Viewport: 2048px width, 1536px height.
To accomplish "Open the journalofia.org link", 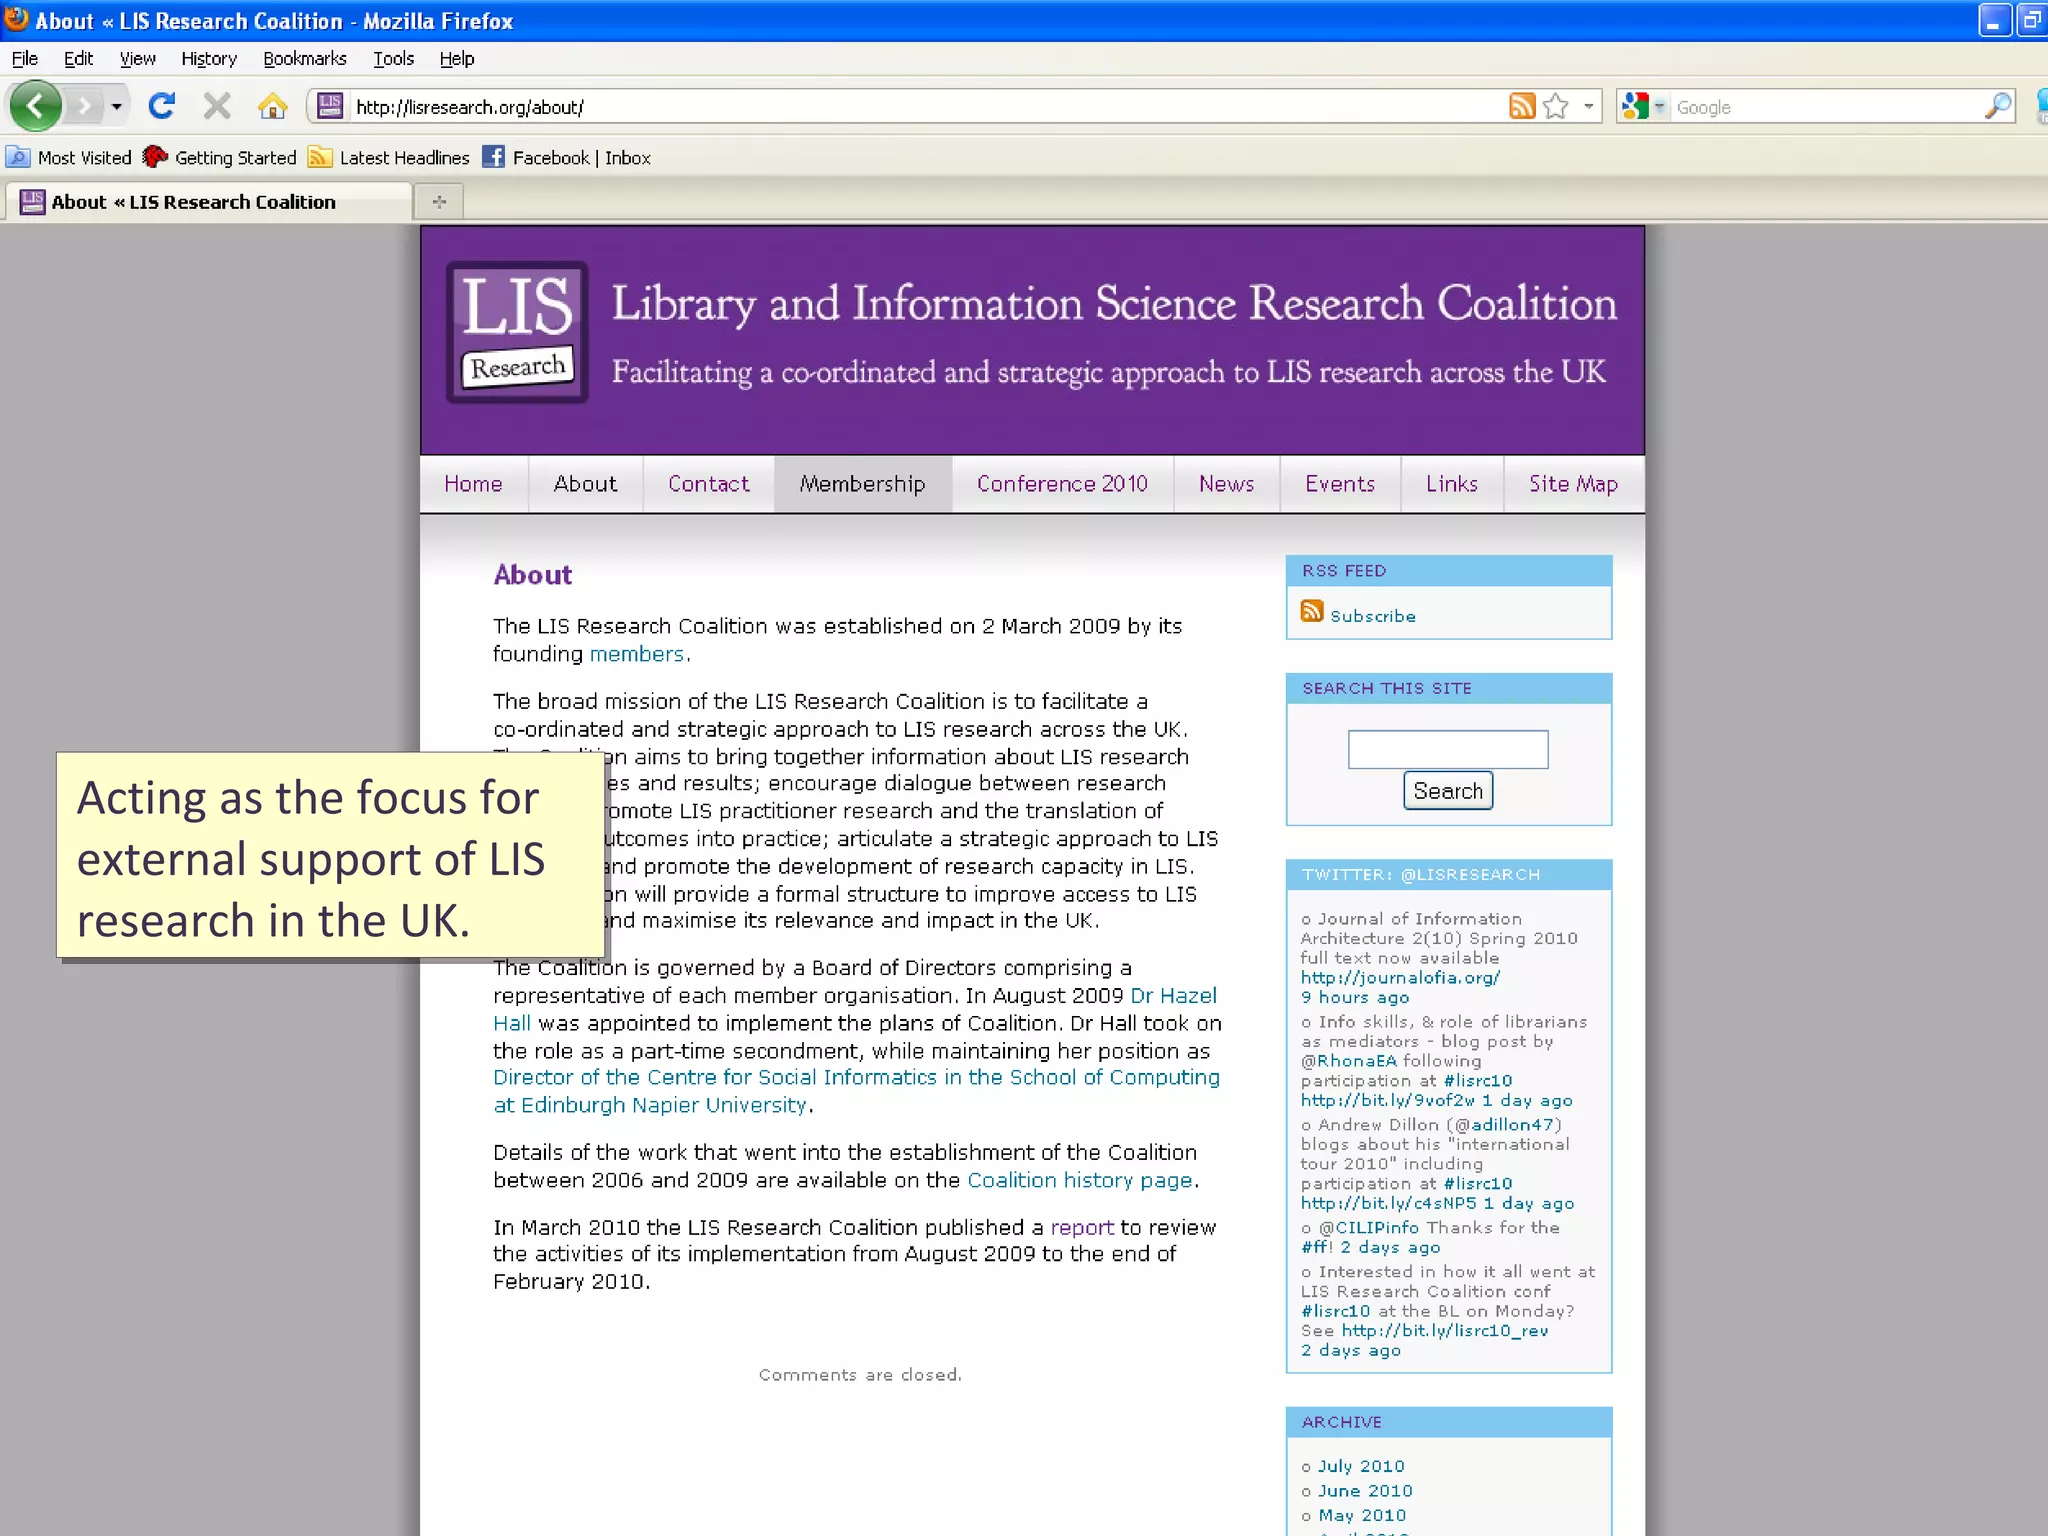I will pyautogui.click(x=1400, y=978).
